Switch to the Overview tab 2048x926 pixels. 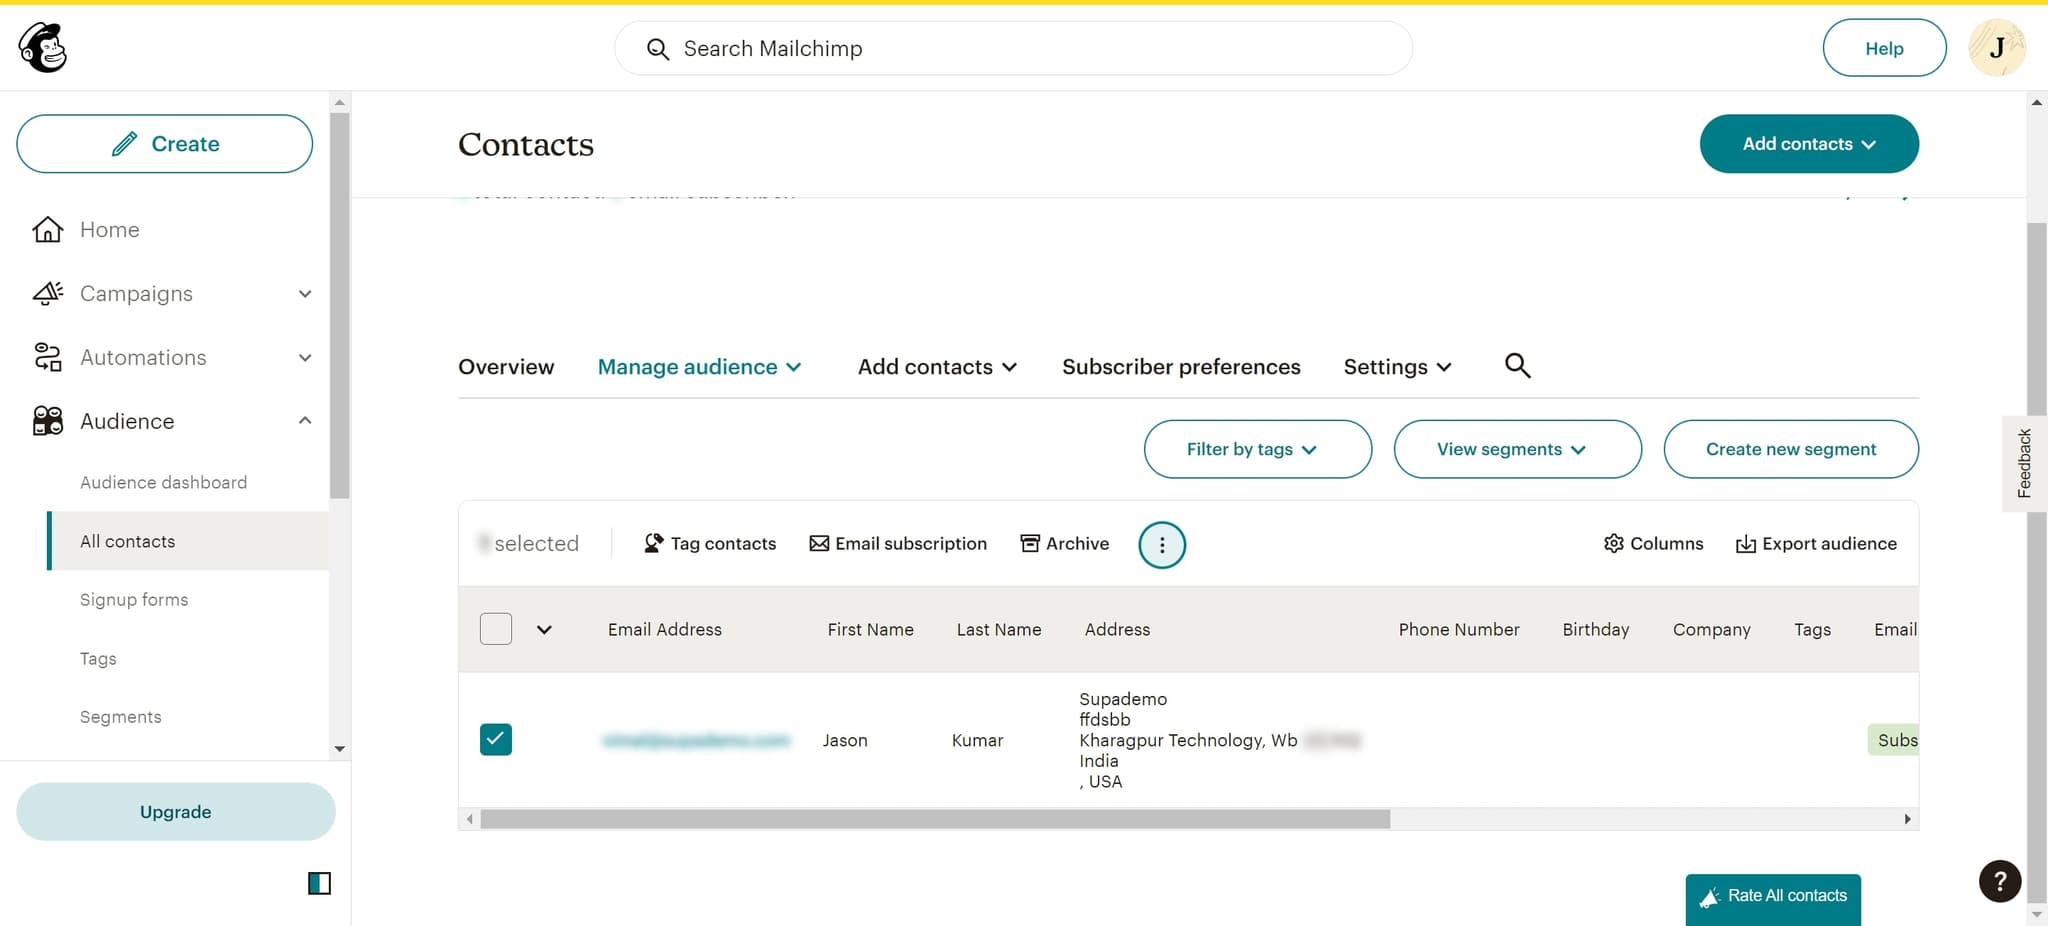pos(506,366)
